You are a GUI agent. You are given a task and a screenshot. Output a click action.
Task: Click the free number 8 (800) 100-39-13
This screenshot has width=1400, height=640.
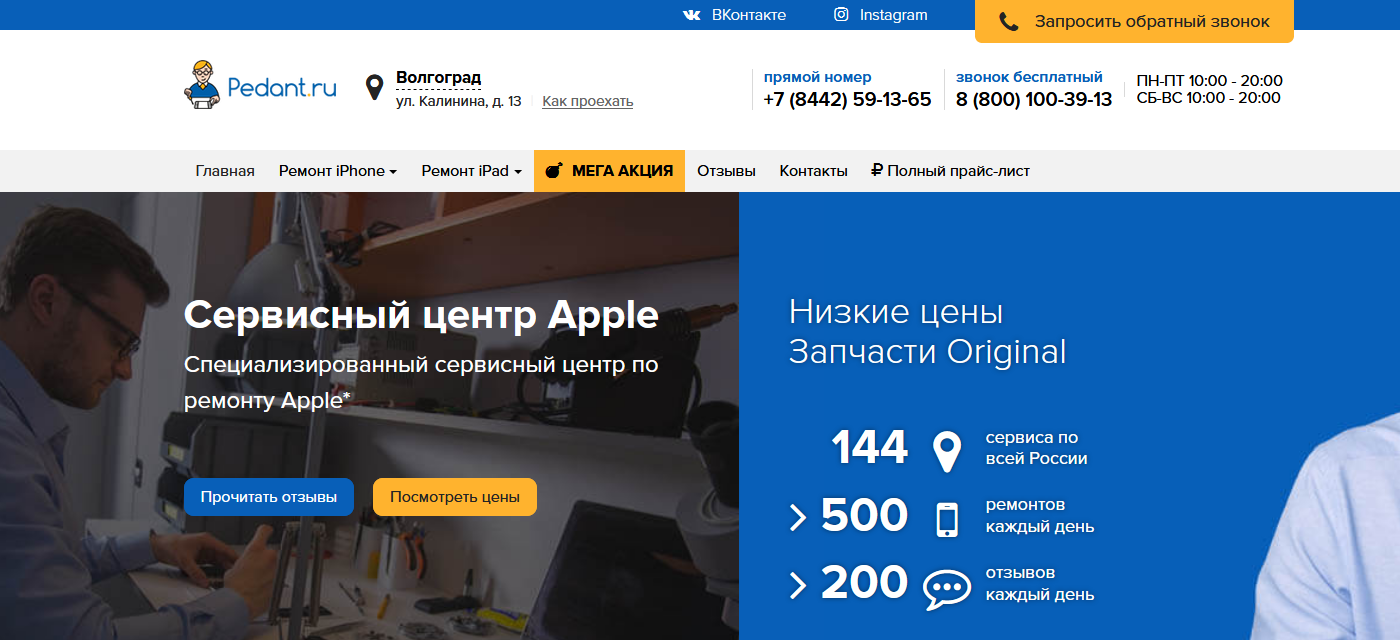tap(1034, 99)
